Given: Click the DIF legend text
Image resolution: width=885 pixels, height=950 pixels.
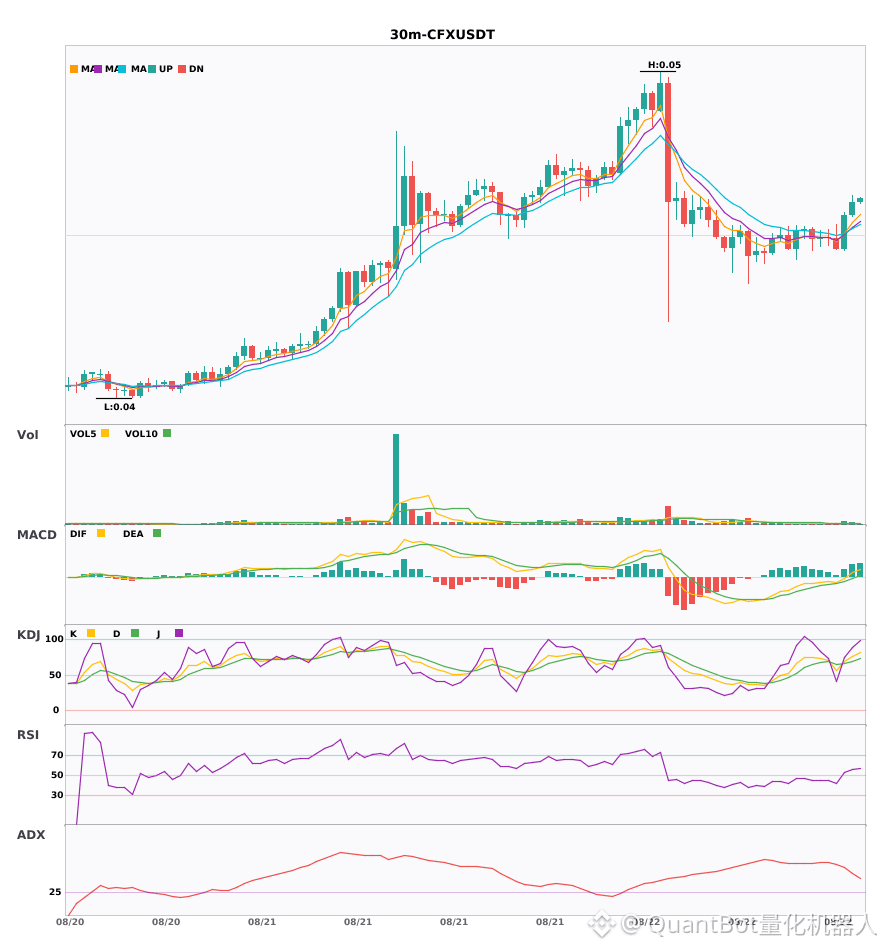Looking at the screenshot, I should click(x=78, y=534).
